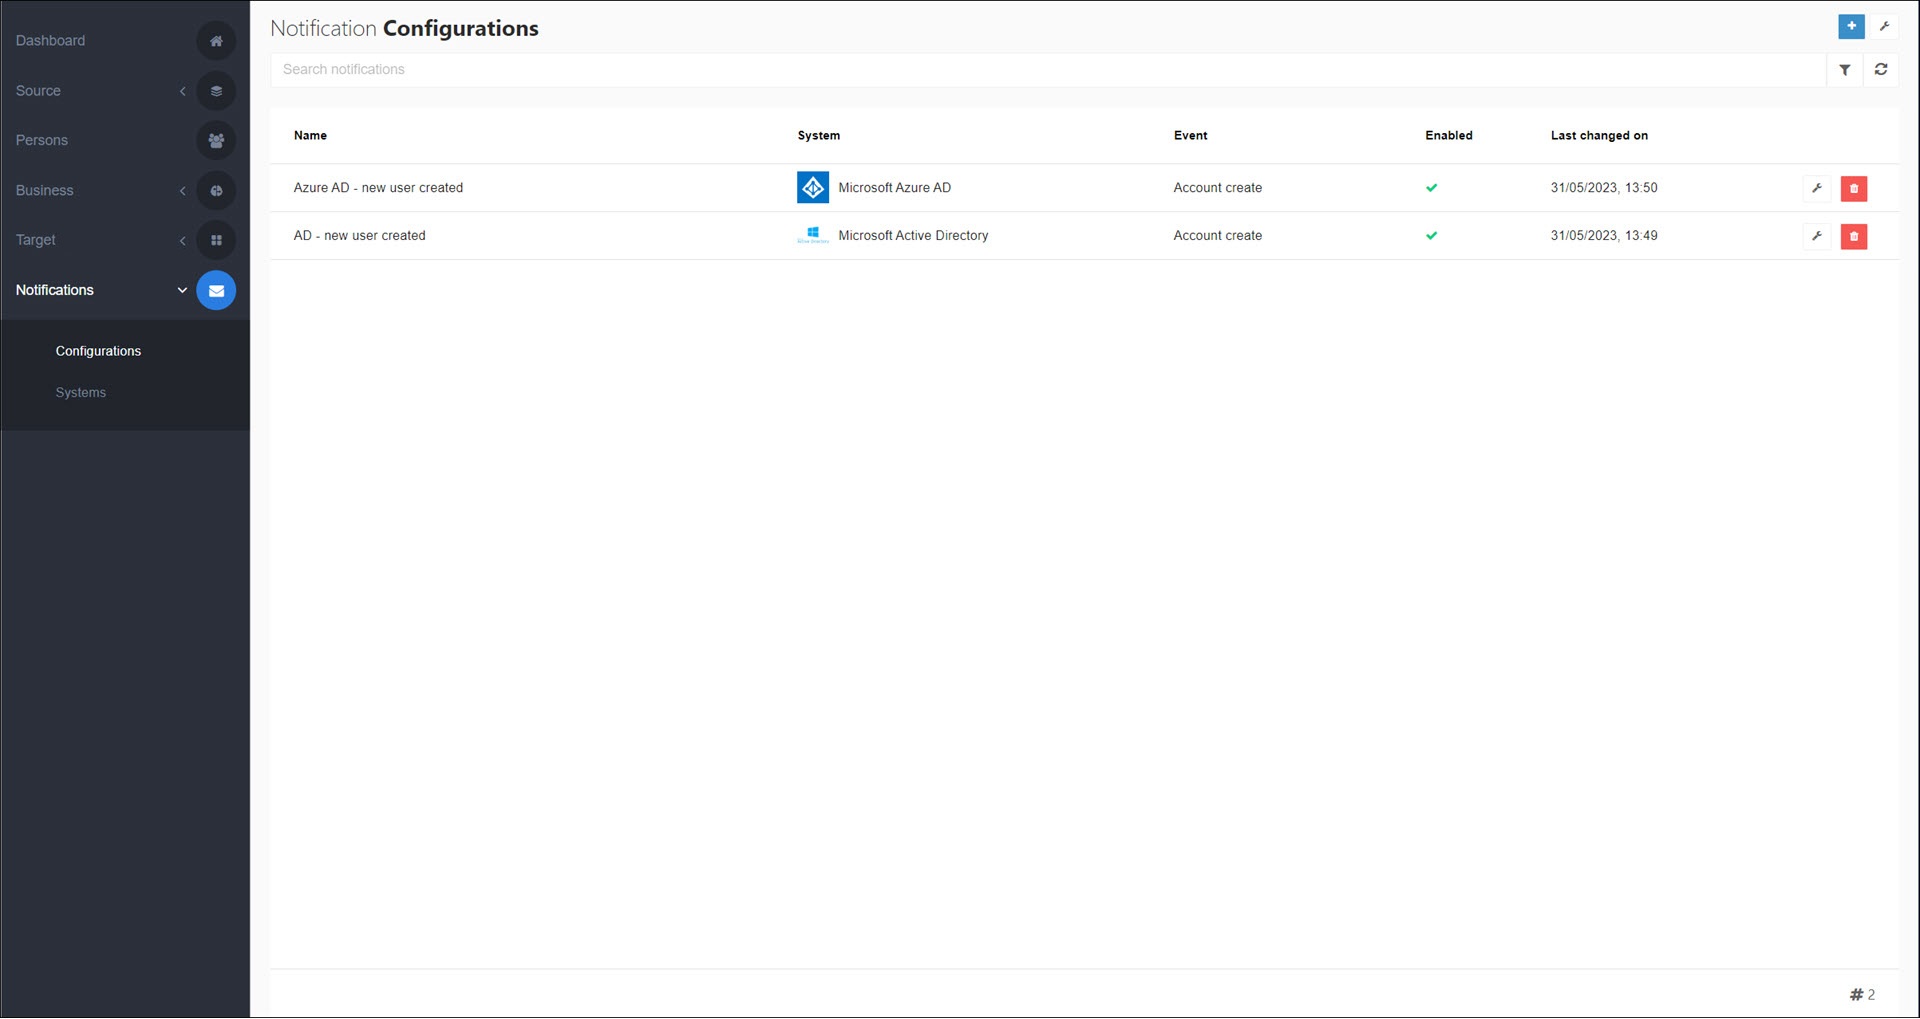Viewport: 1920px width, 1019px height.
Task: Expand the Target menu chevron
Action: 183,241
